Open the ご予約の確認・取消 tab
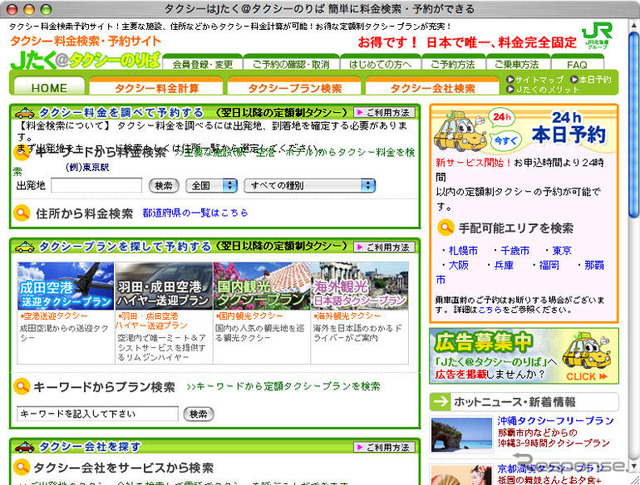 point(291,63)
